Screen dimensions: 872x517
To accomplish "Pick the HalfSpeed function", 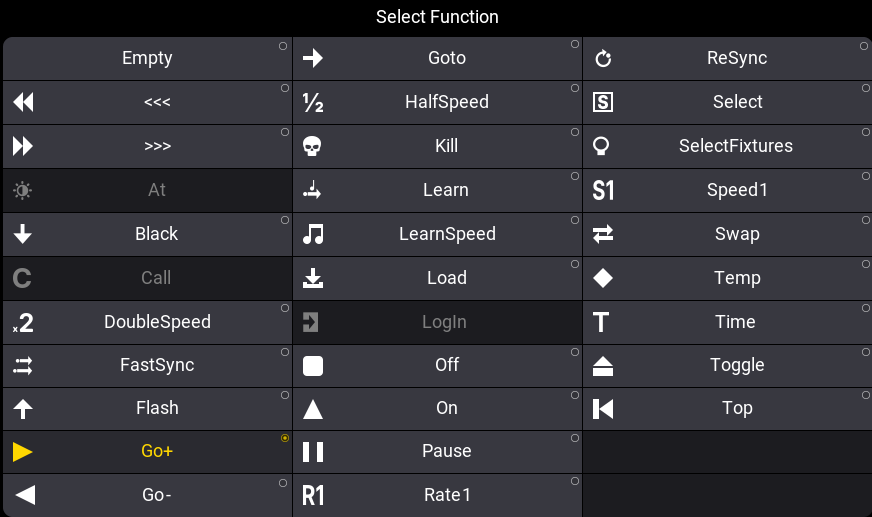I will point(446,102).
